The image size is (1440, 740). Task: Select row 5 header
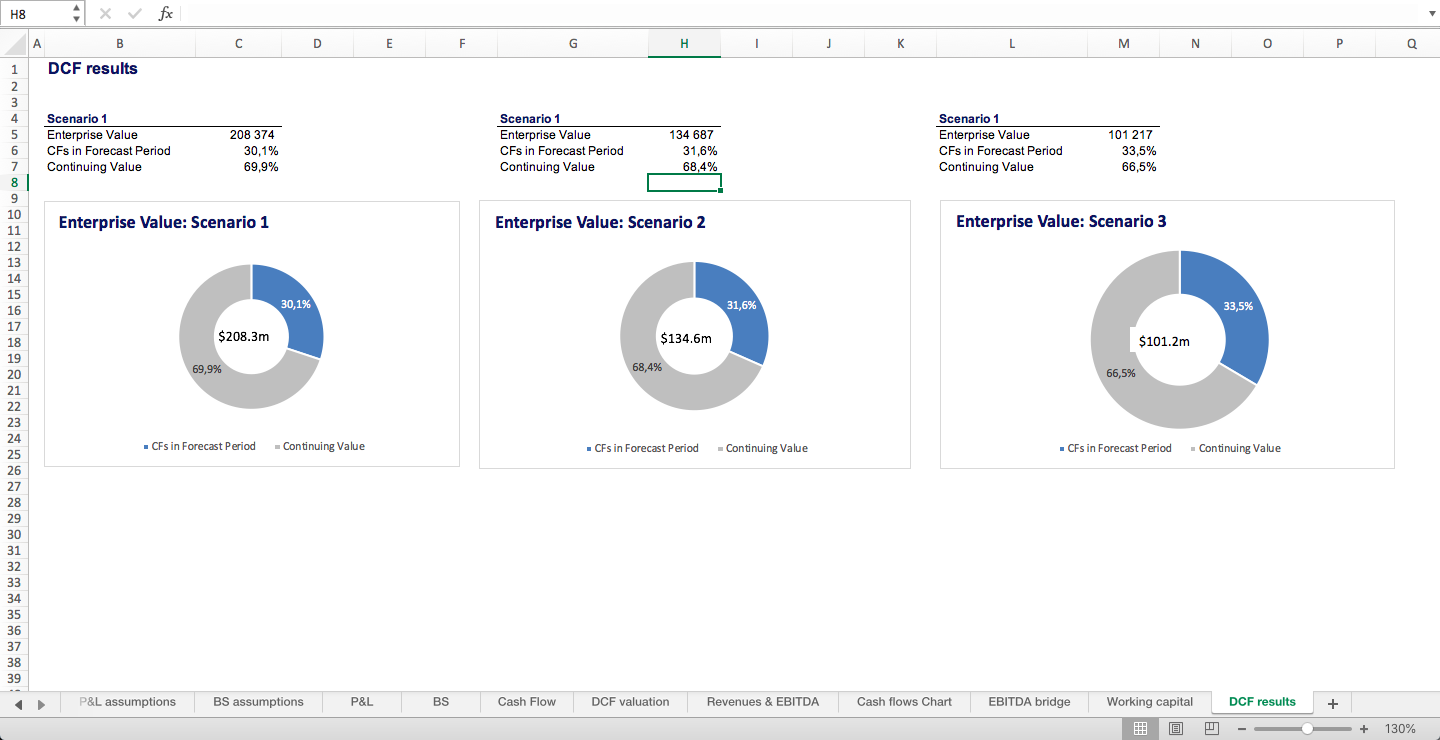(14, 134)
